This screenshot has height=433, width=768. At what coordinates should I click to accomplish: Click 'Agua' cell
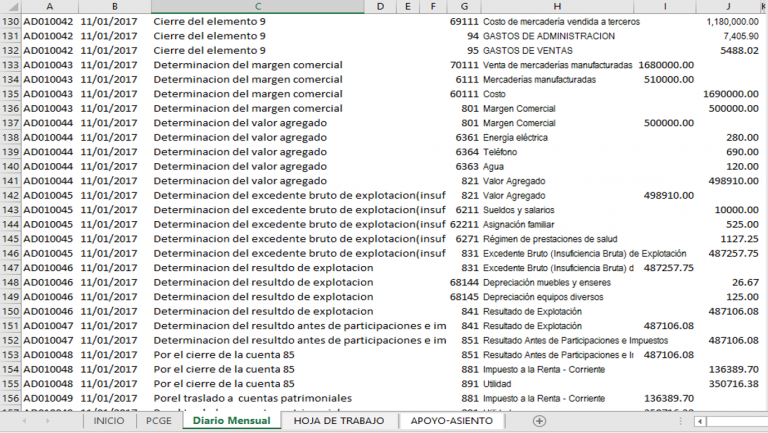(x=493, y=167)
